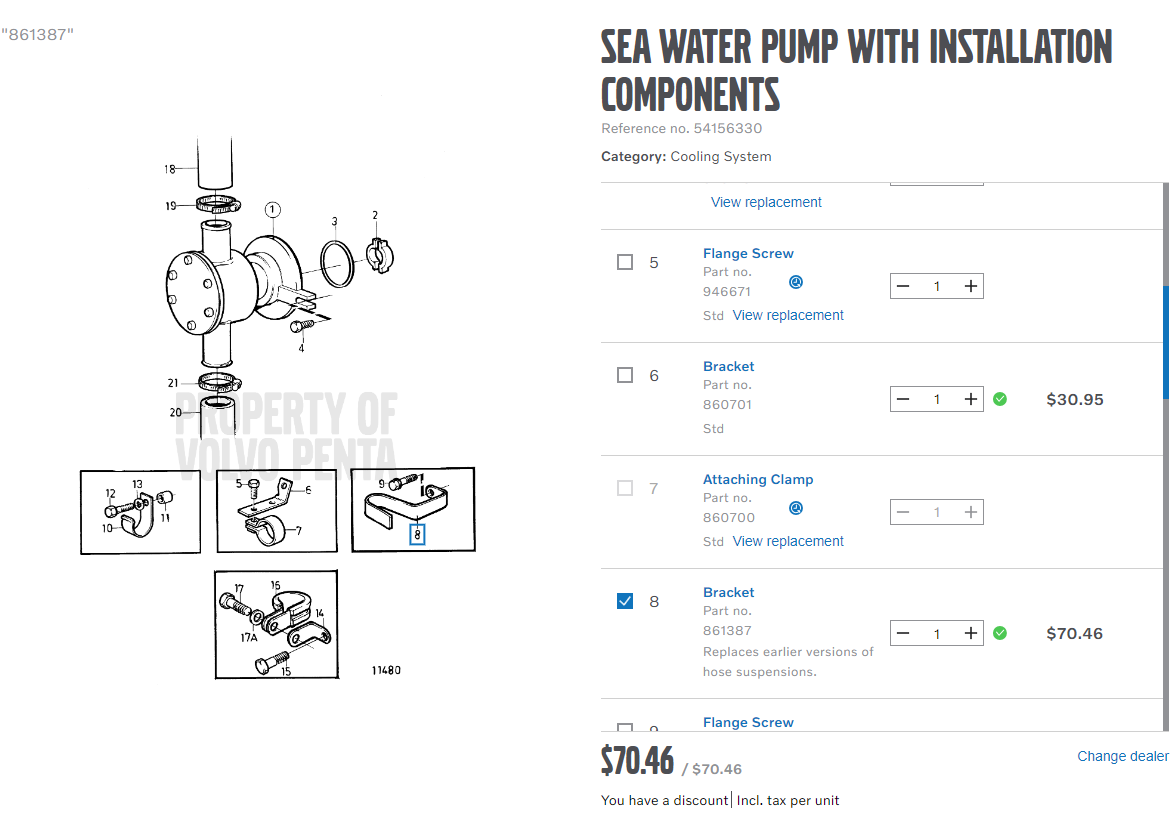Click View replacement for part 946671
The height and width of the screenshot is (816, 1175).
click(x=788, y=314)
